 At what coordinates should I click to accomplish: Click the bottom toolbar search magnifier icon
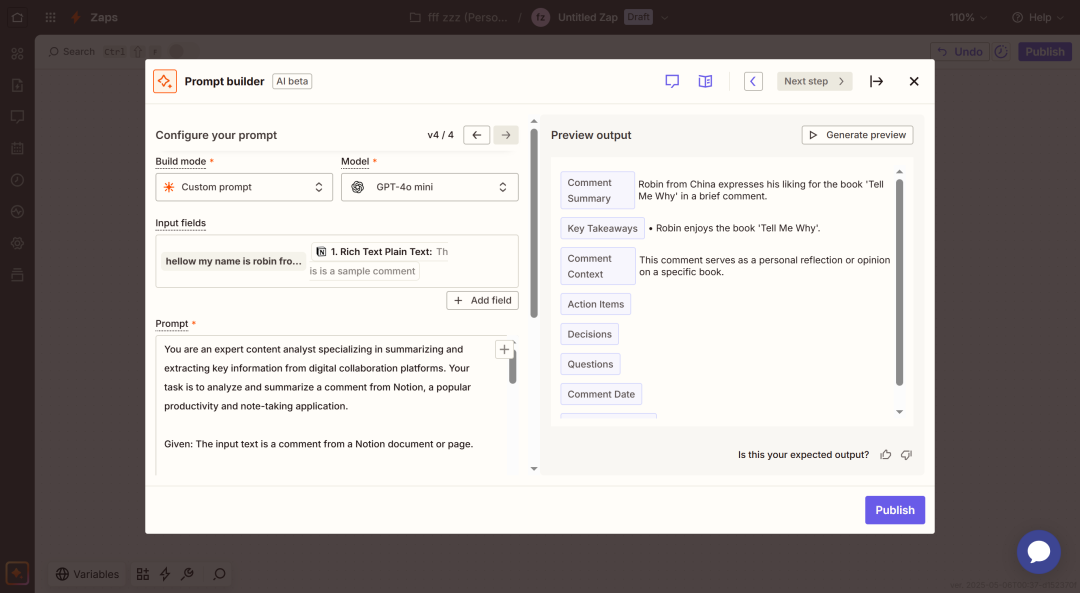pyautogui.click(x=219, y=574)
